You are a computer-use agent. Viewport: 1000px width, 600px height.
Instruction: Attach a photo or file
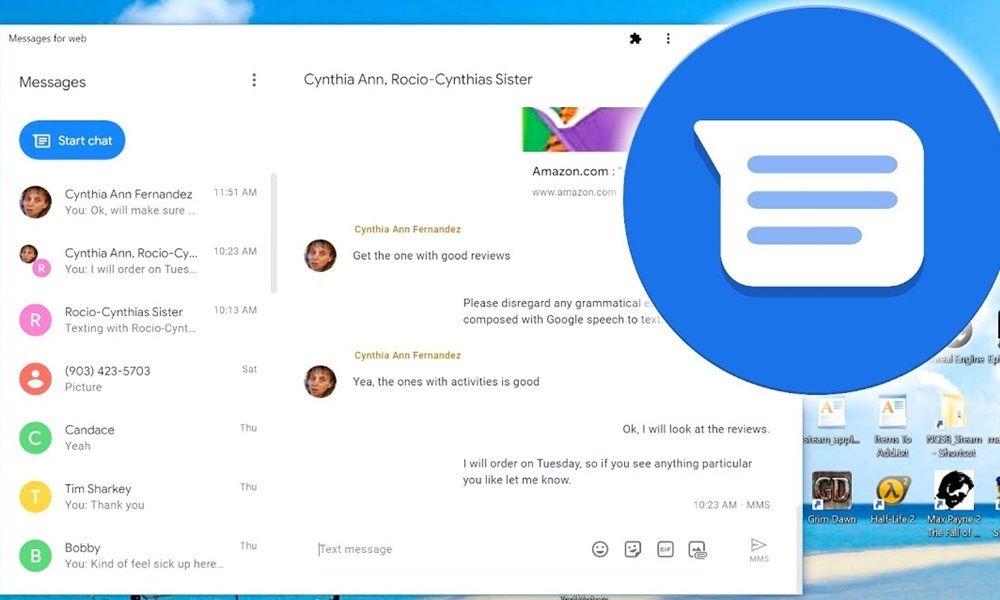[x=698, y=550]
